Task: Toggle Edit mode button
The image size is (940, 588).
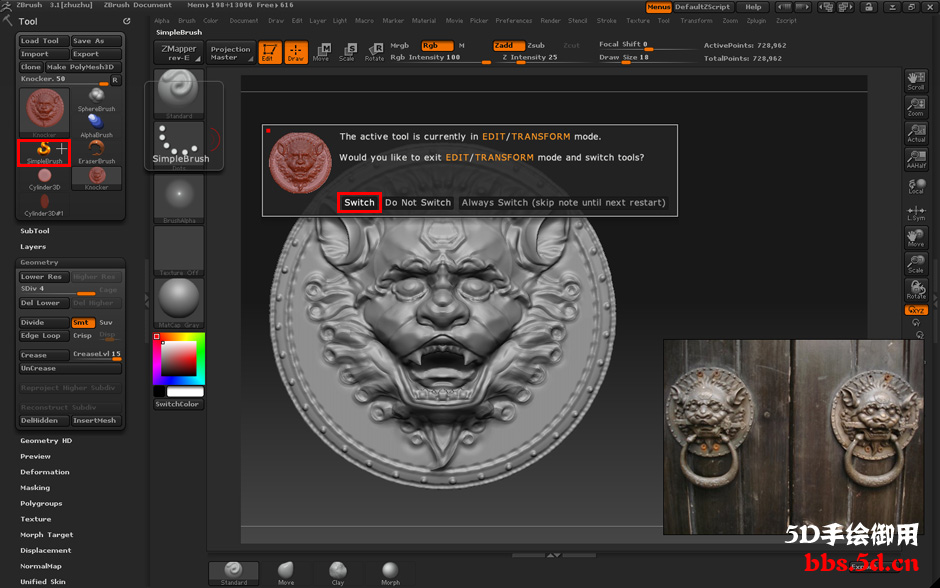Action: click(x=270, y=52)
